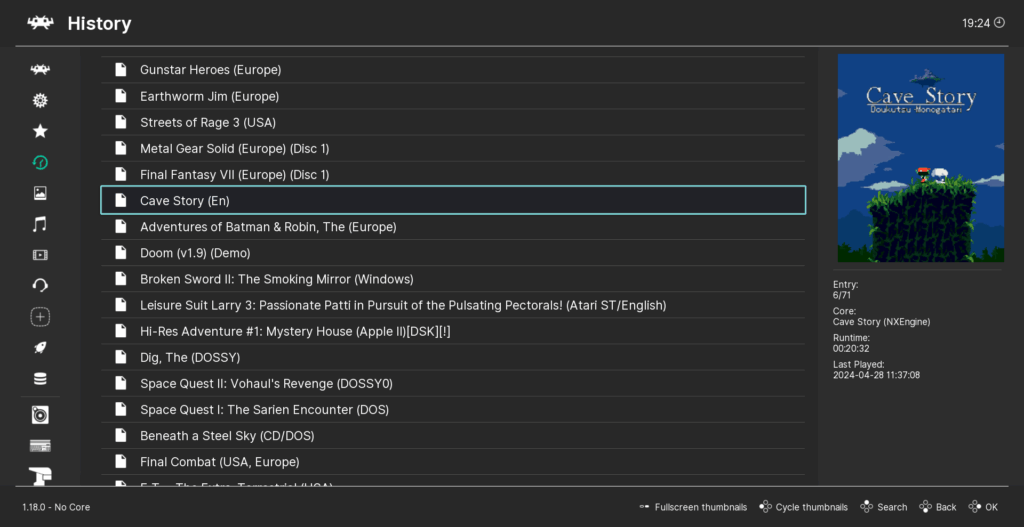This screenshot has width=1024, height=527.
Task: Click the RetroArch logo beside History title
Action: [x=40, y=24]
